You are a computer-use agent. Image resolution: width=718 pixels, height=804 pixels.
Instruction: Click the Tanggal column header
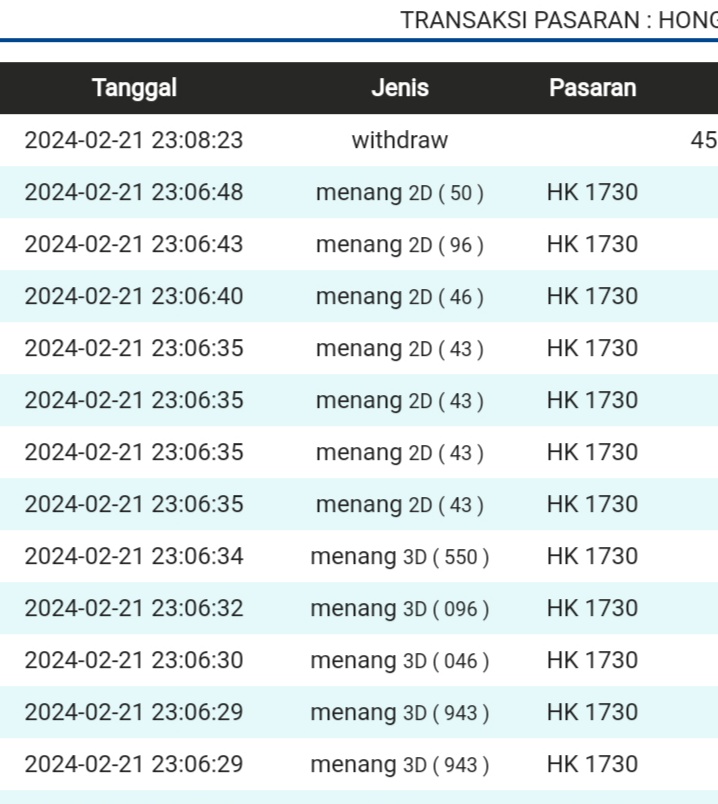(x=134, y=88)
